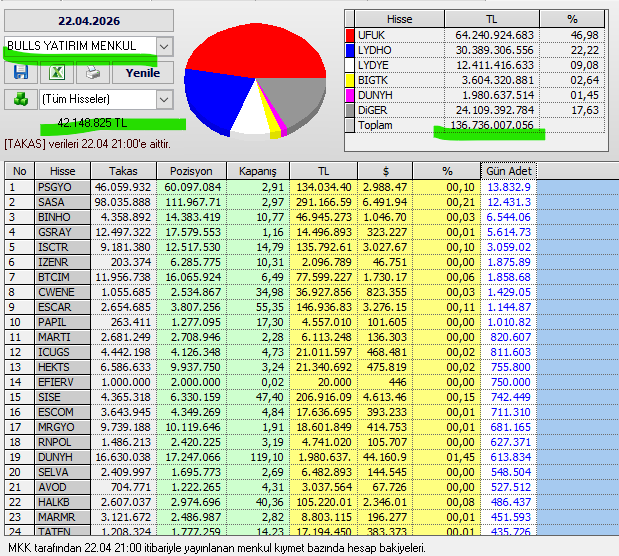
Task: Click the yellow BIGTK color swatch
Action: pos(350,80)
